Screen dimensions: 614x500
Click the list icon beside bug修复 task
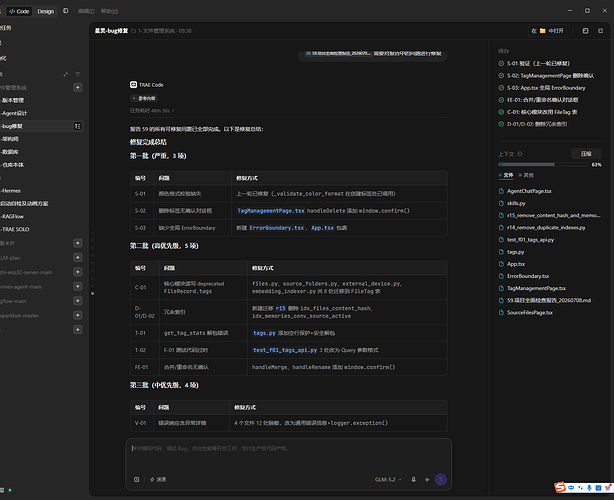(78, 126)
